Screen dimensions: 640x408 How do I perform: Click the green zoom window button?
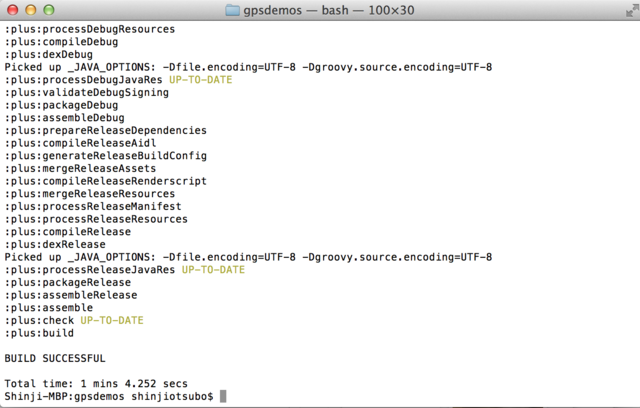(x=49, y=10)
